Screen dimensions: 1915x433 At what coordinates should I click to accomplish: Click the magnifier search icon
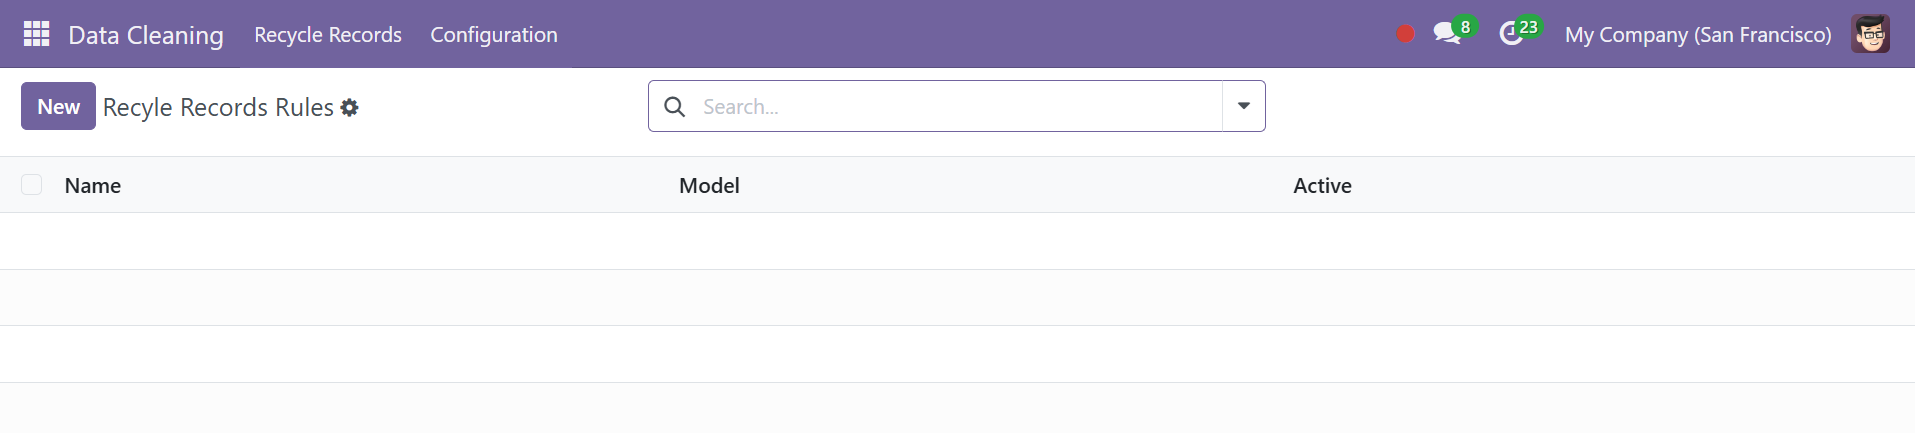click(x=675, y=106)
